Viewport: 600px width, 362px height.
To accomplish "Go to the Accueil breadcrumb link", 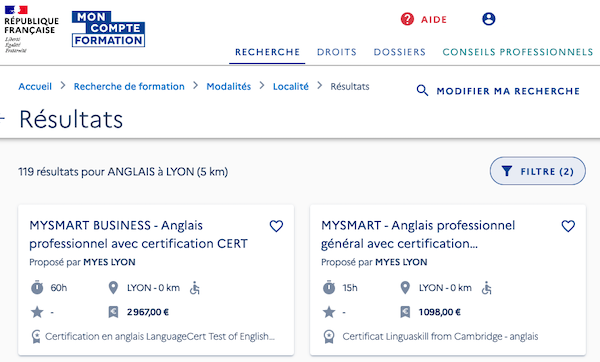I will (x=35, y=86).
